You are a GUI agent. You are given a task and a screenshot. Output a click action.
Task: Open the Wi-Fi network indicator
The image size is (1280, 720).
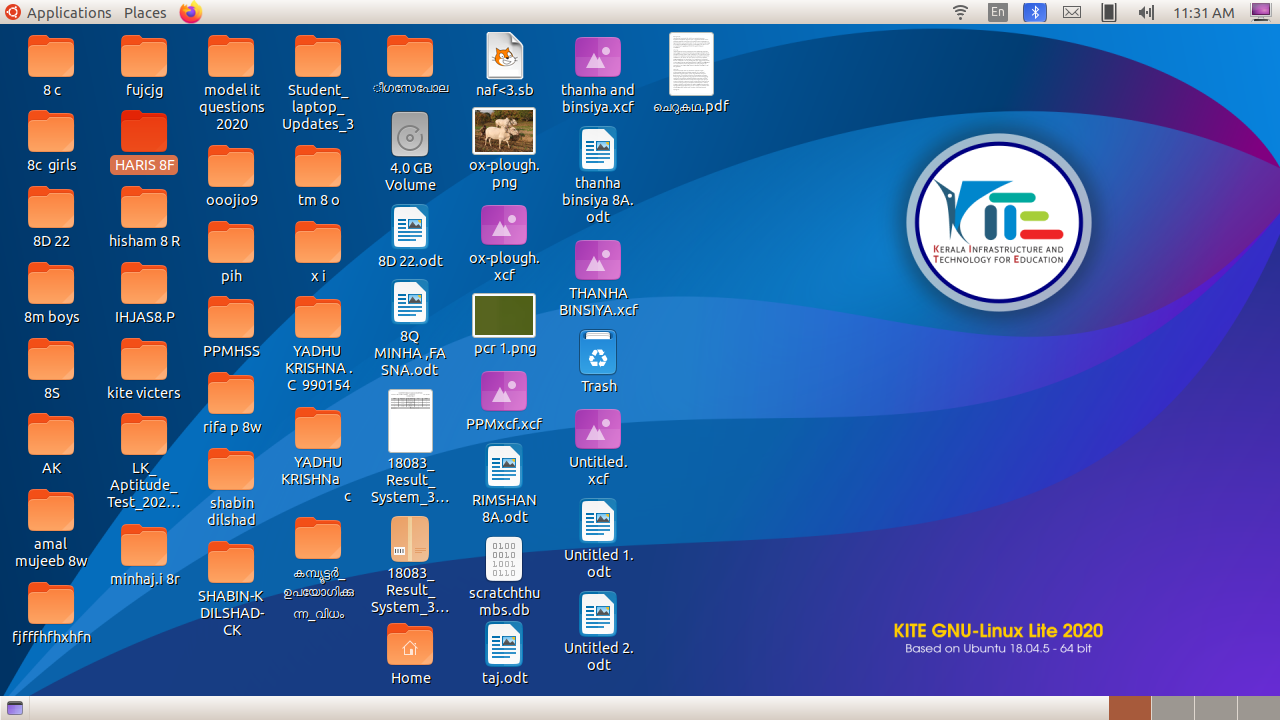[960, 12]
